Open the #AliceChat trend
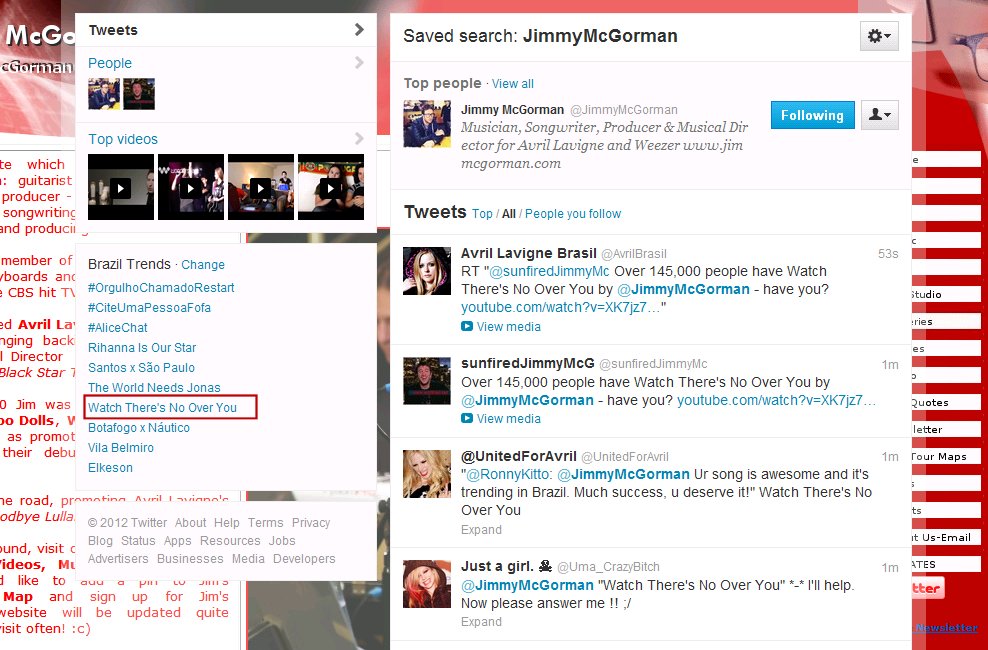This screenshot has height=650, width=988. [x=118, y=328]
